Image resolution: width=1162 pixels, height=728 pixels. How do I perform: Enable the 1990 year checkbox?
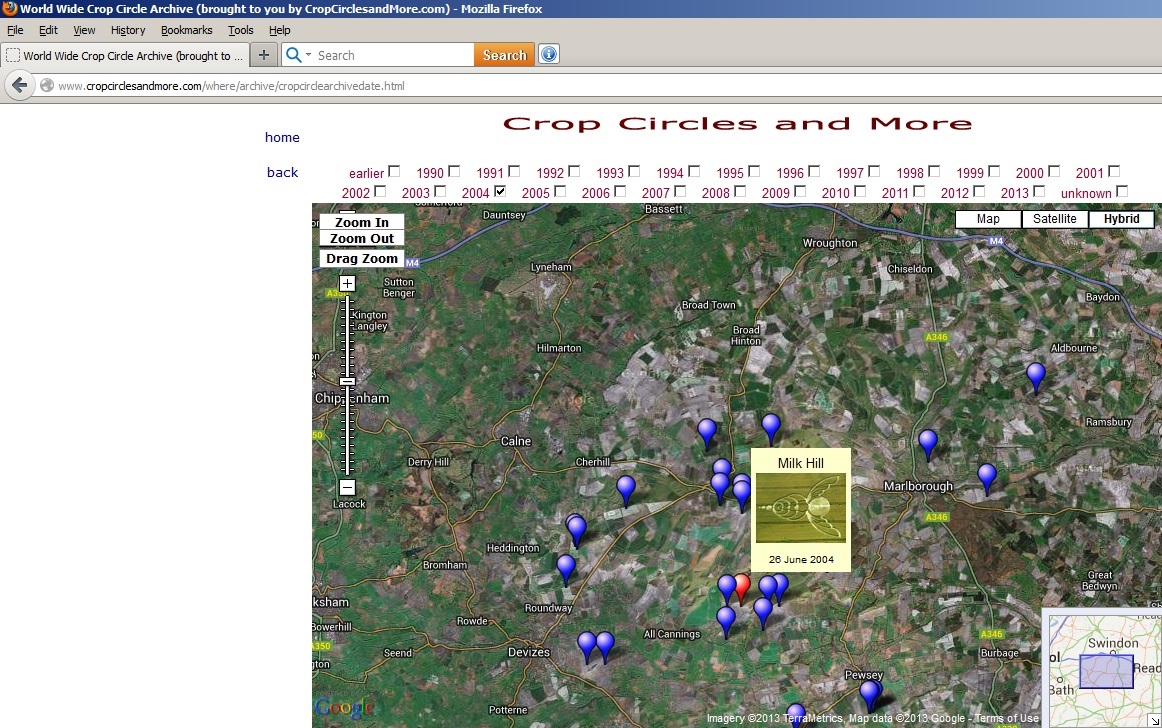[454, 171]
